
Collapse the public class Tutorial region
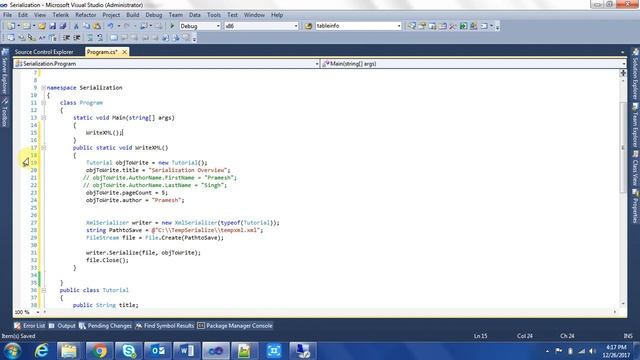43,290
